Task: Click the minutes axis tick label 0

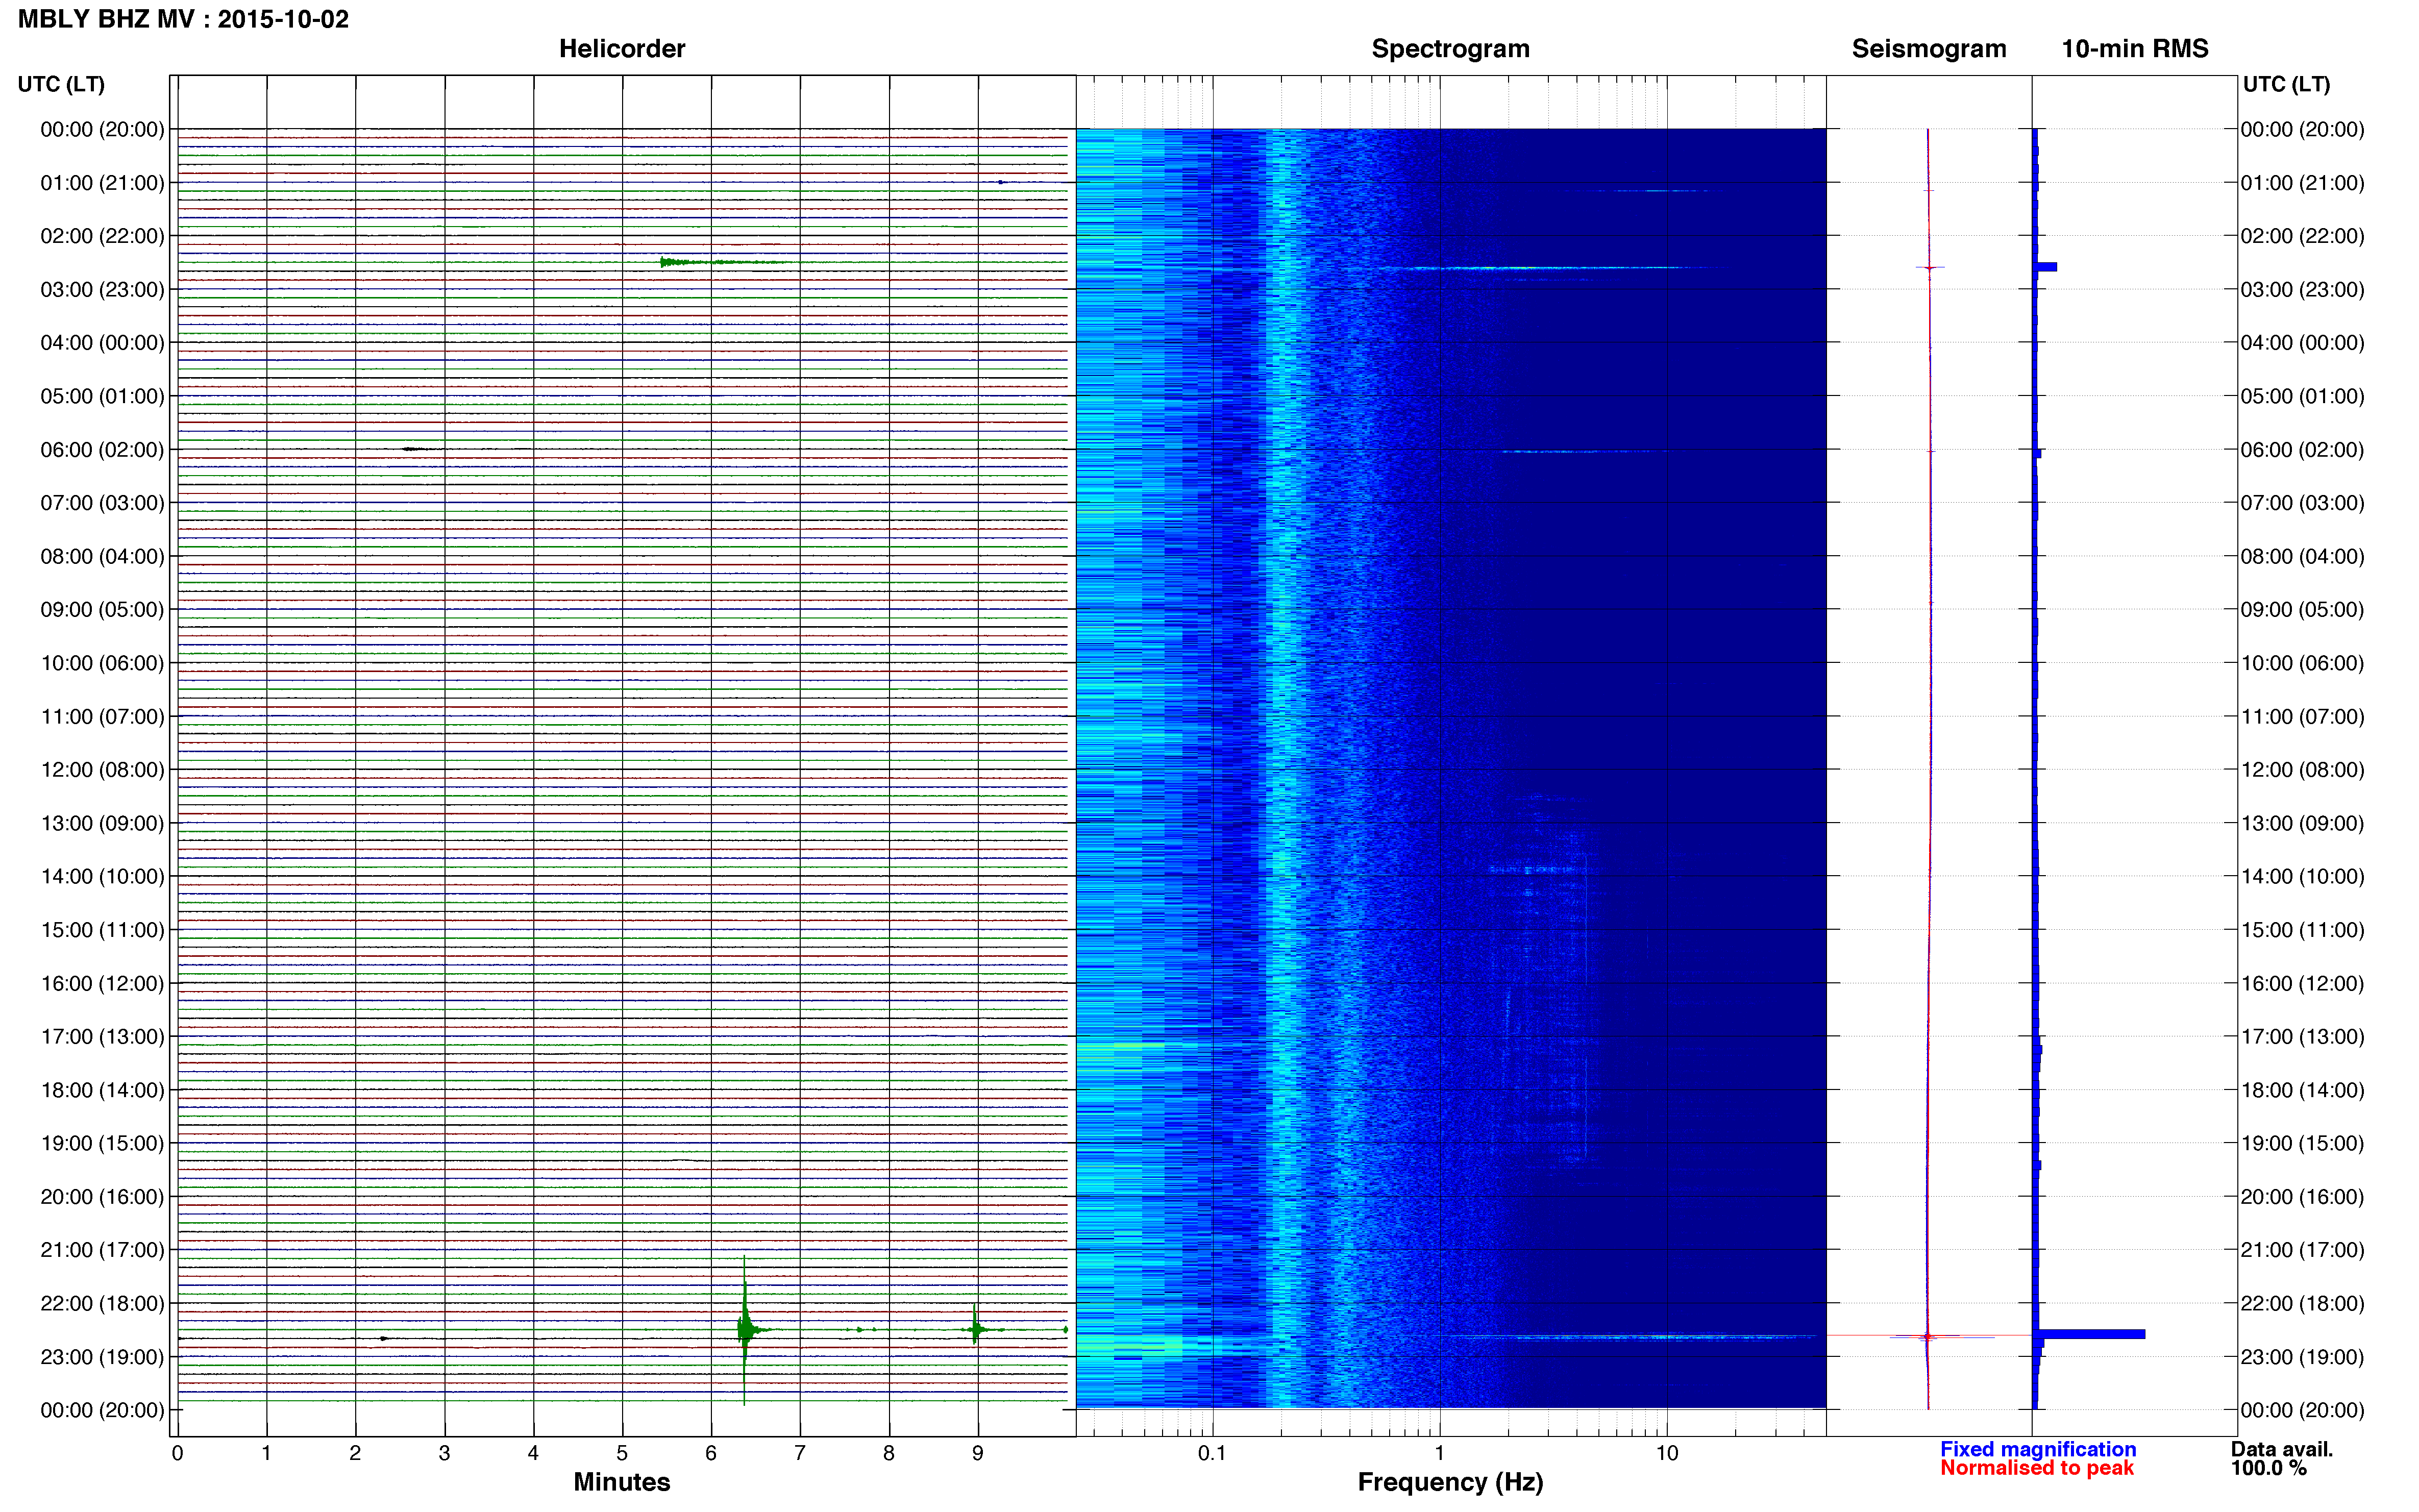Action: click(177, 1453)
